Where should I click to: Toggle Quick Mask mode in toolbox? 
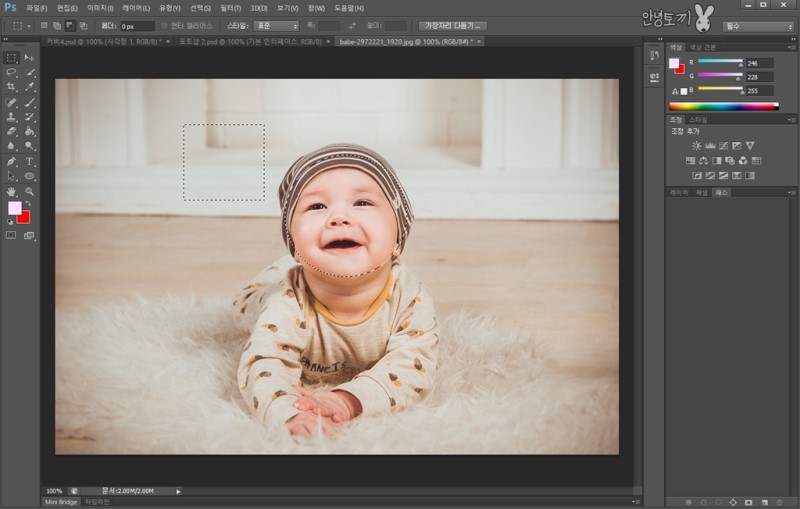11,236
